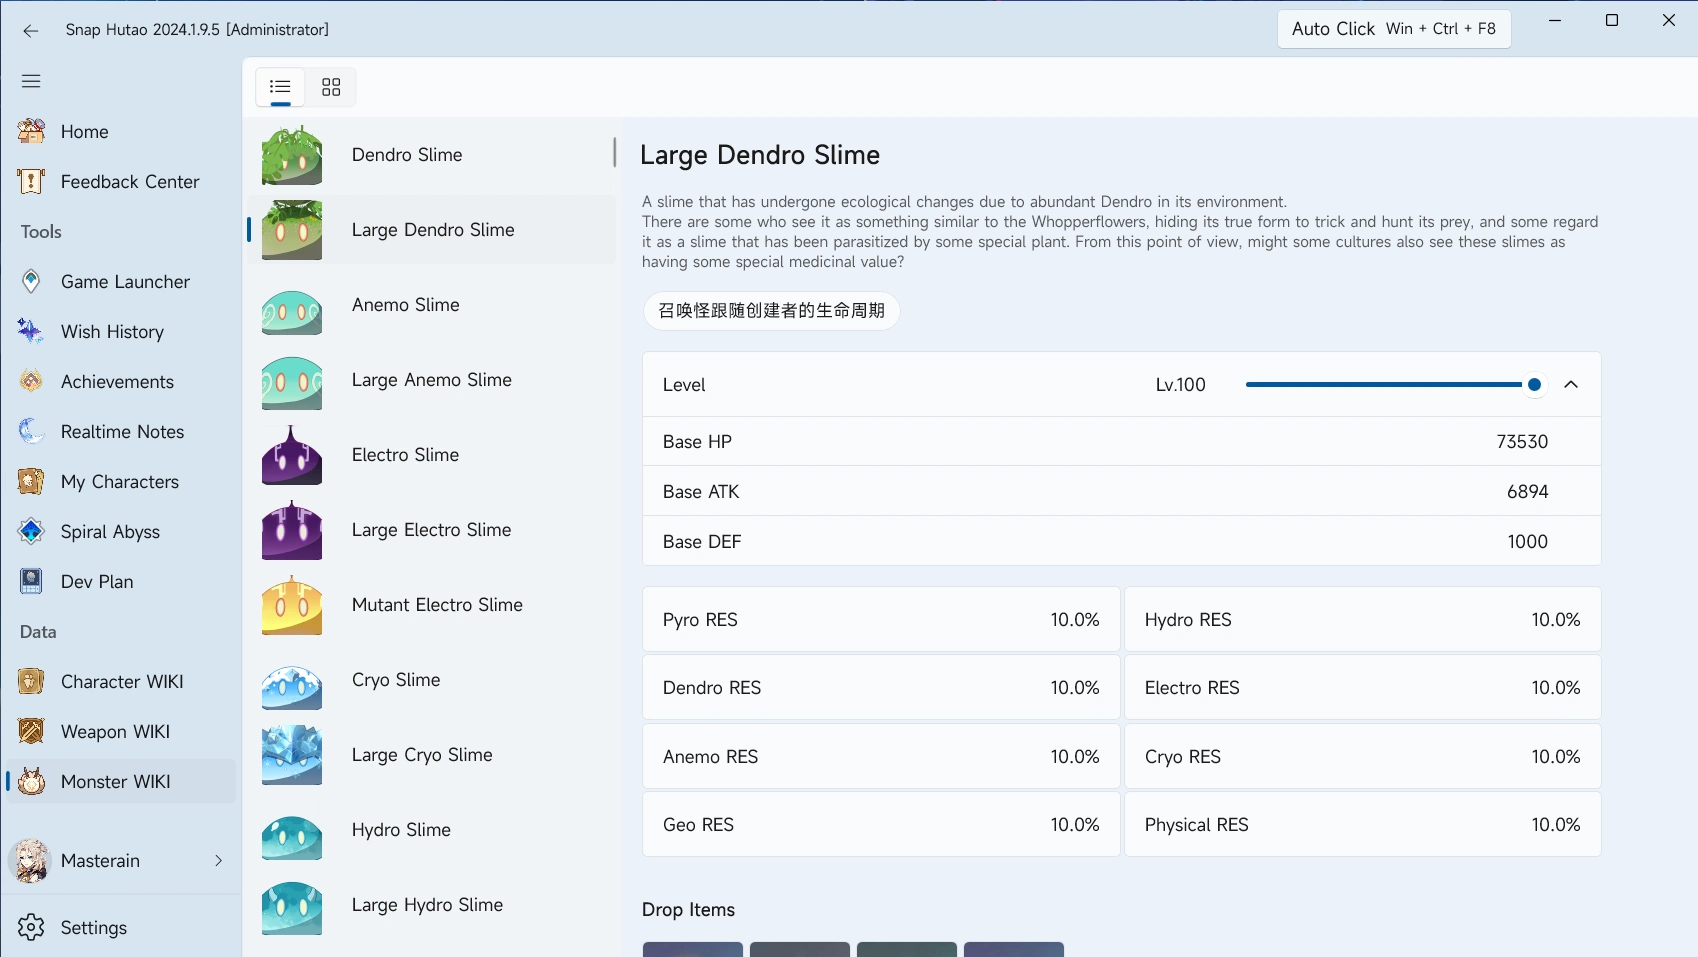Click the Mutant Electro Slime thumbnail
This screenshot has height=957, width=1698.
292,605
